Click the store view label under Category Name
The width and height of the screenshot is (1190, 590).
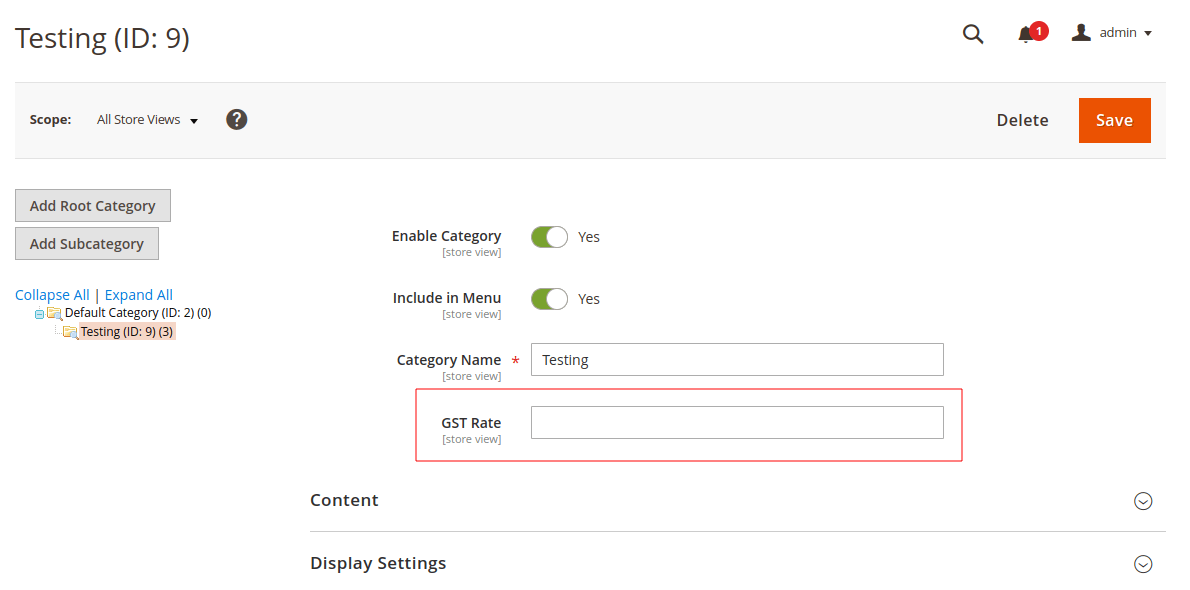point(472,375)
